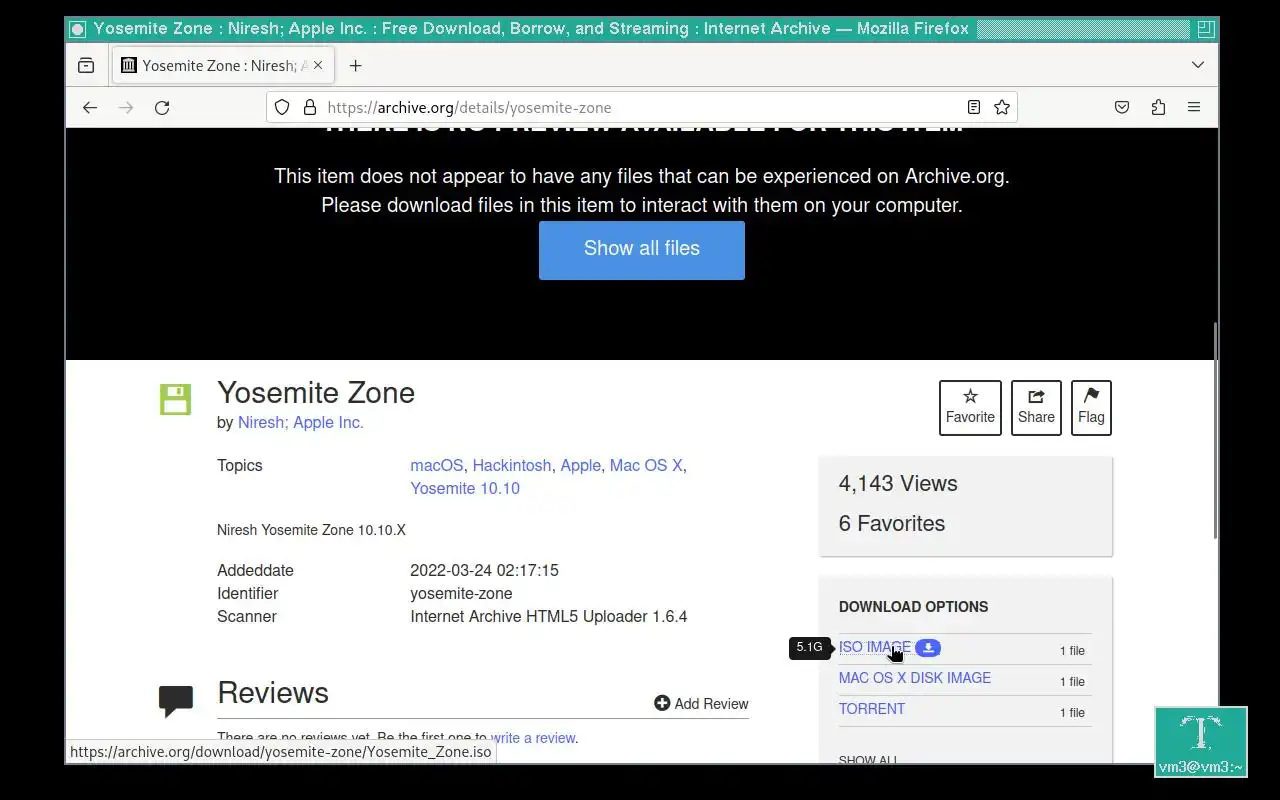The height and width of the screenshot is (800, 1280).
Task: Click the site security padlock icon
Action: point(309,107)
